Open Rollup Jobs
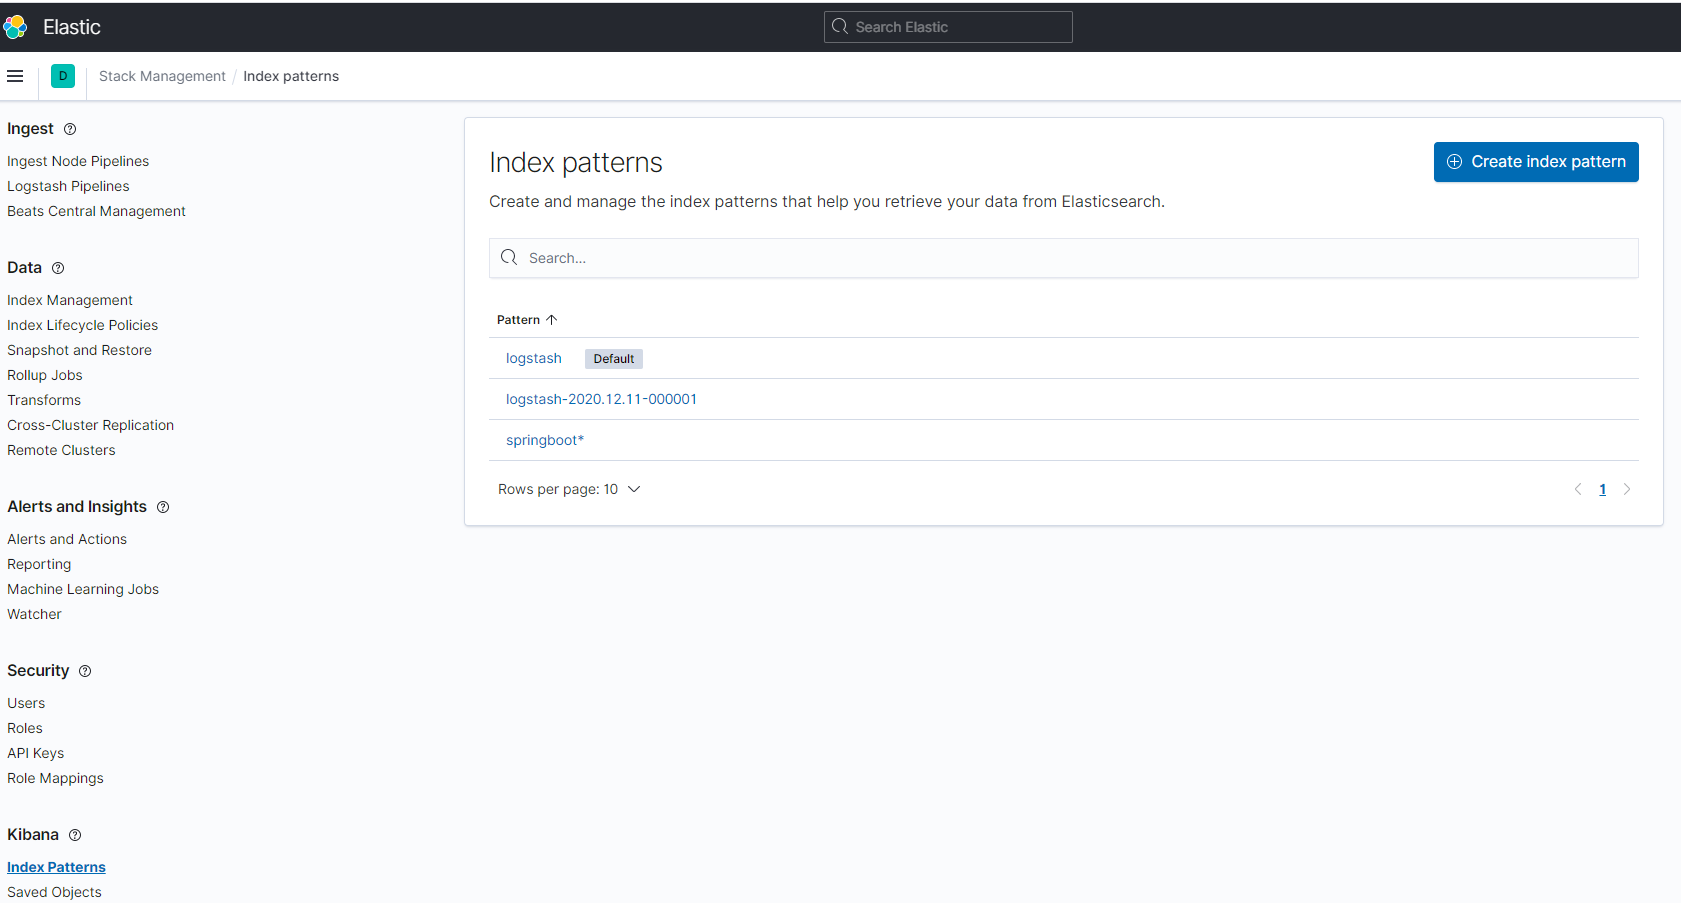The width and height of the screenshot is (1681, 903). coord(45,375)
